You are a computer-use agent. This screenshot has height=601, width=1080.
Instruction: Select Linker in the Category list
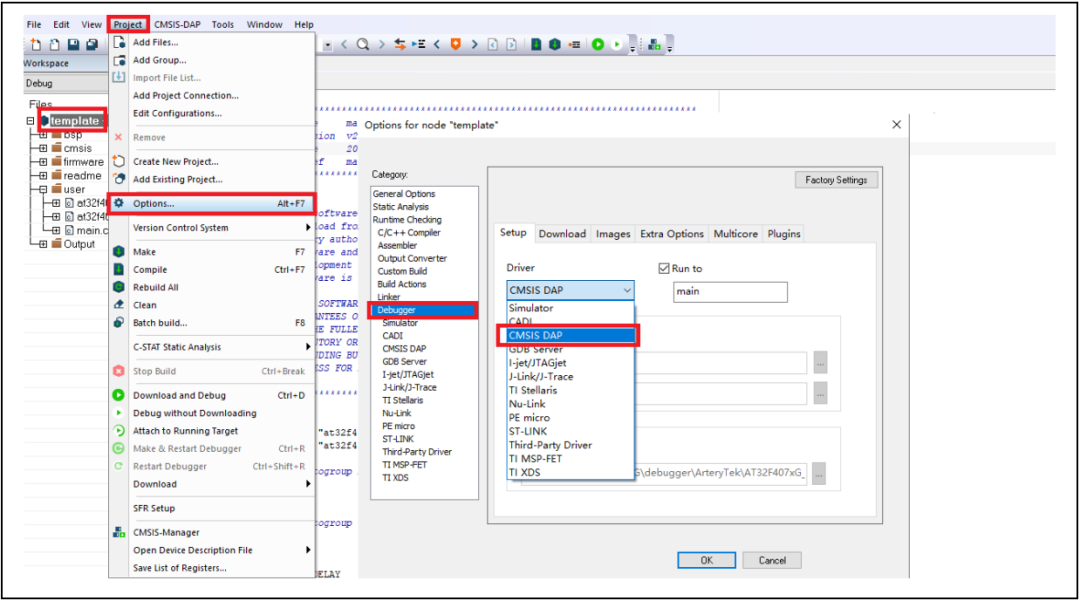(x=388, y=297)
